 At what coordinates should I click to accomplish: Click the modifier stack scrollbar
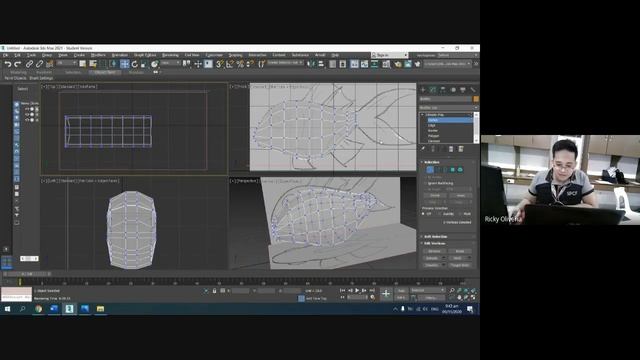476,128
